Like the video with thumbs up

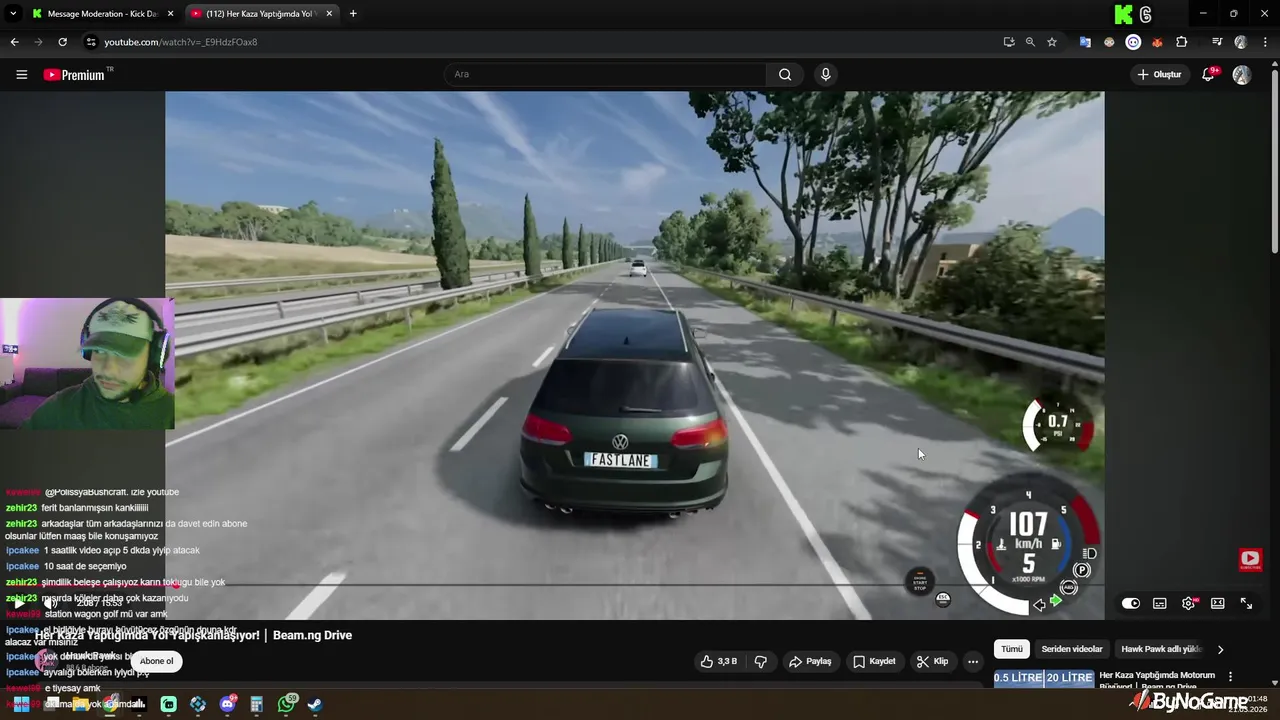(x=719, y=661)
